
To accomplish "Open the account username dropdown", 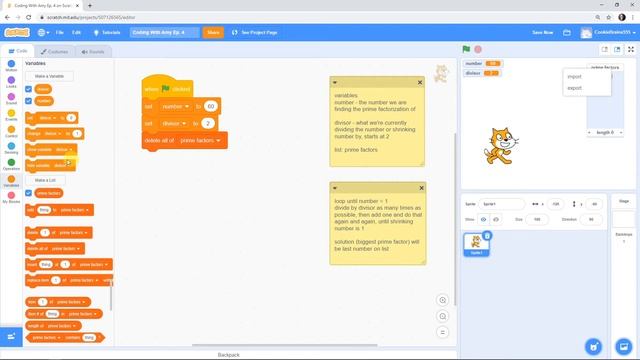I will (x=609, y=32).
